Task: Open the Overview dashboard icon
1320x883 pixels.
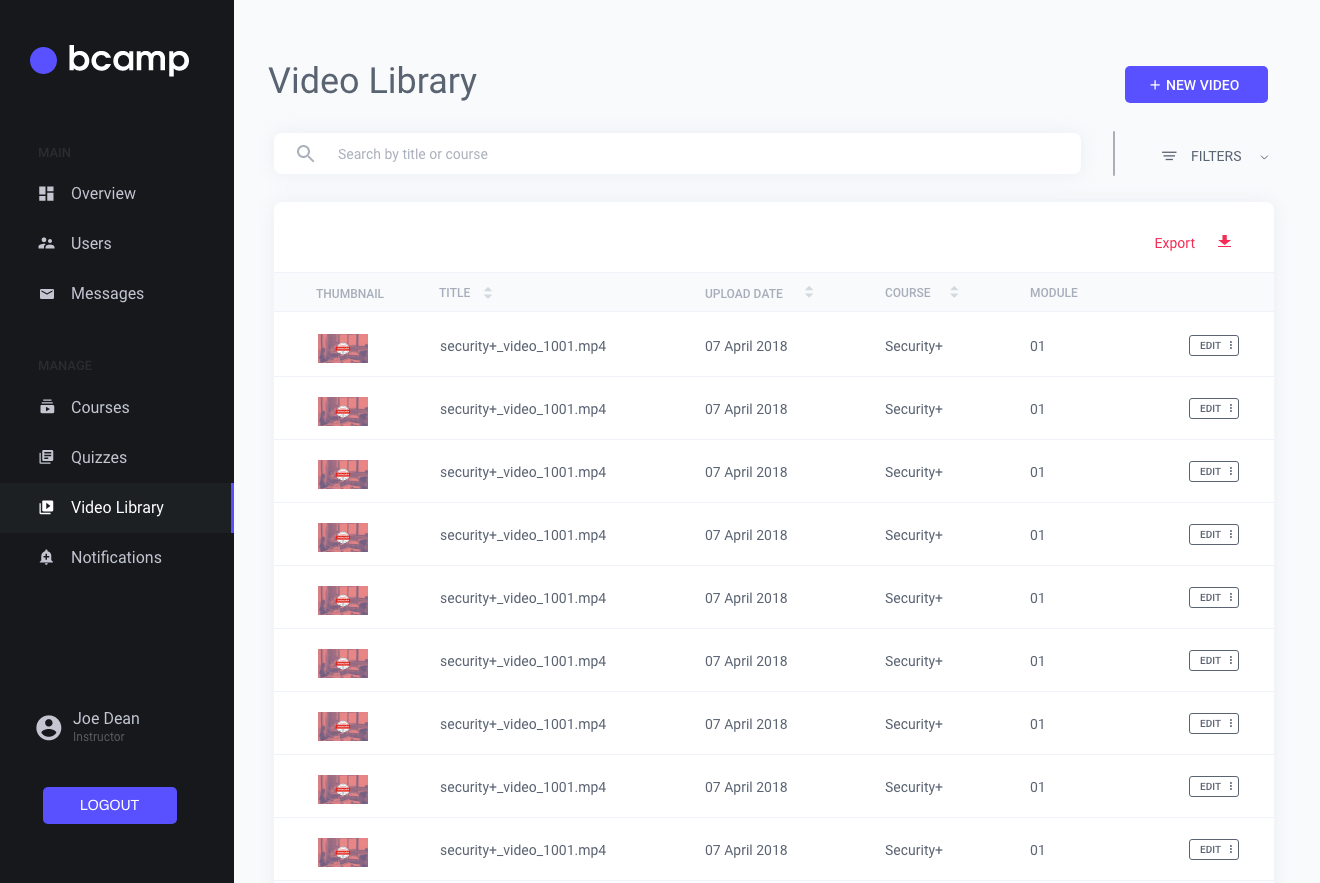Action: pyautogui.click(x=46, y=193)
